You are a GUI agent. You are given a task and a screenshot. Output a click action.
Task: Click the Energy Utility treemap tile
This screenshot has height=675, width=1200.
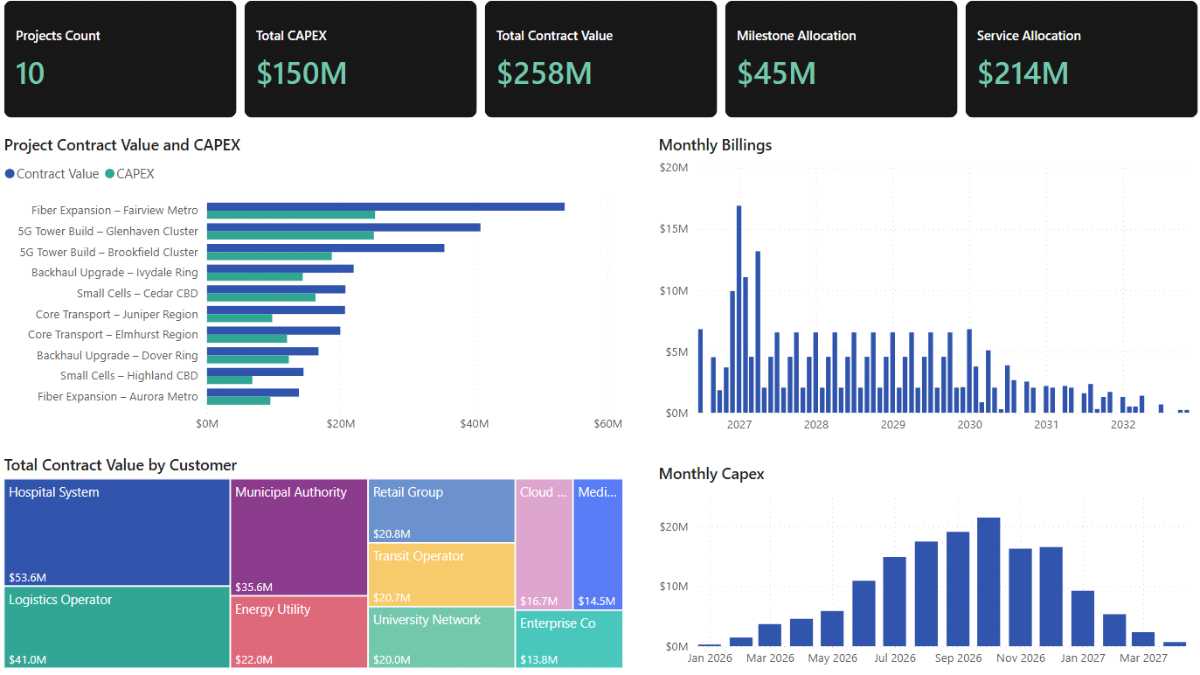pos(299,632)
